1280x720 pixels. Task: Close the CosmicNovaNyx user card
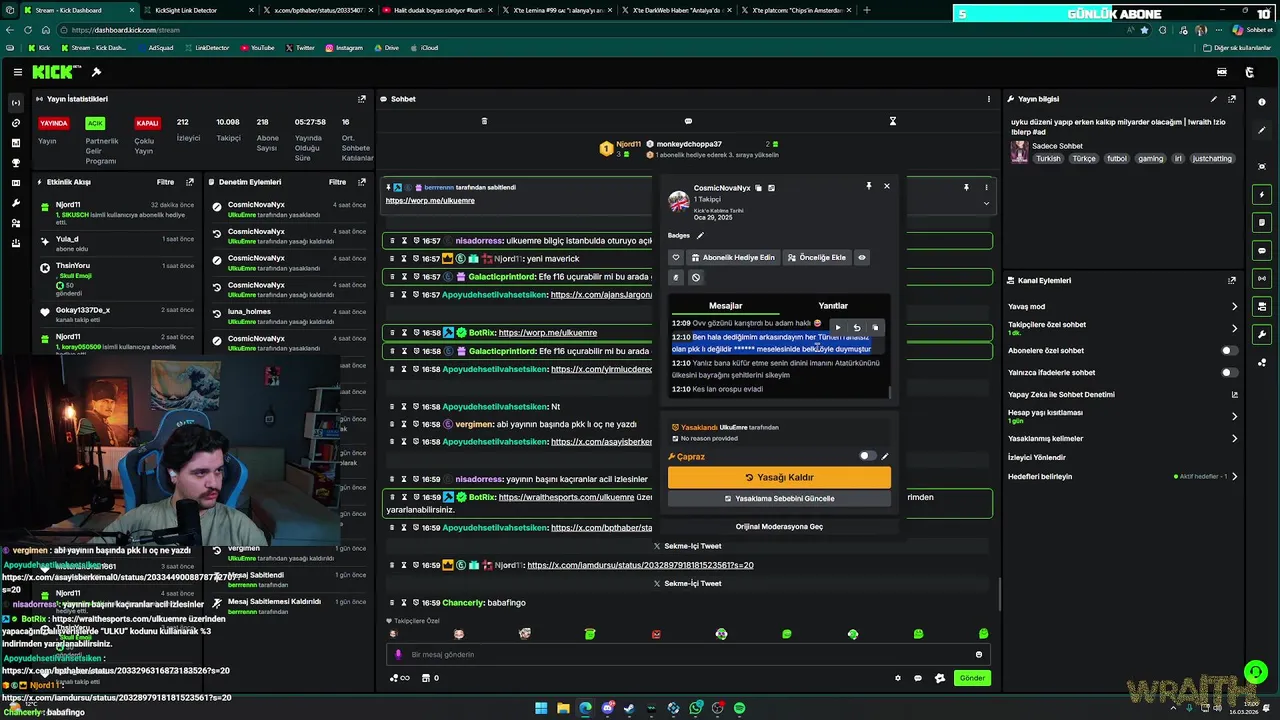coord(886,186)
